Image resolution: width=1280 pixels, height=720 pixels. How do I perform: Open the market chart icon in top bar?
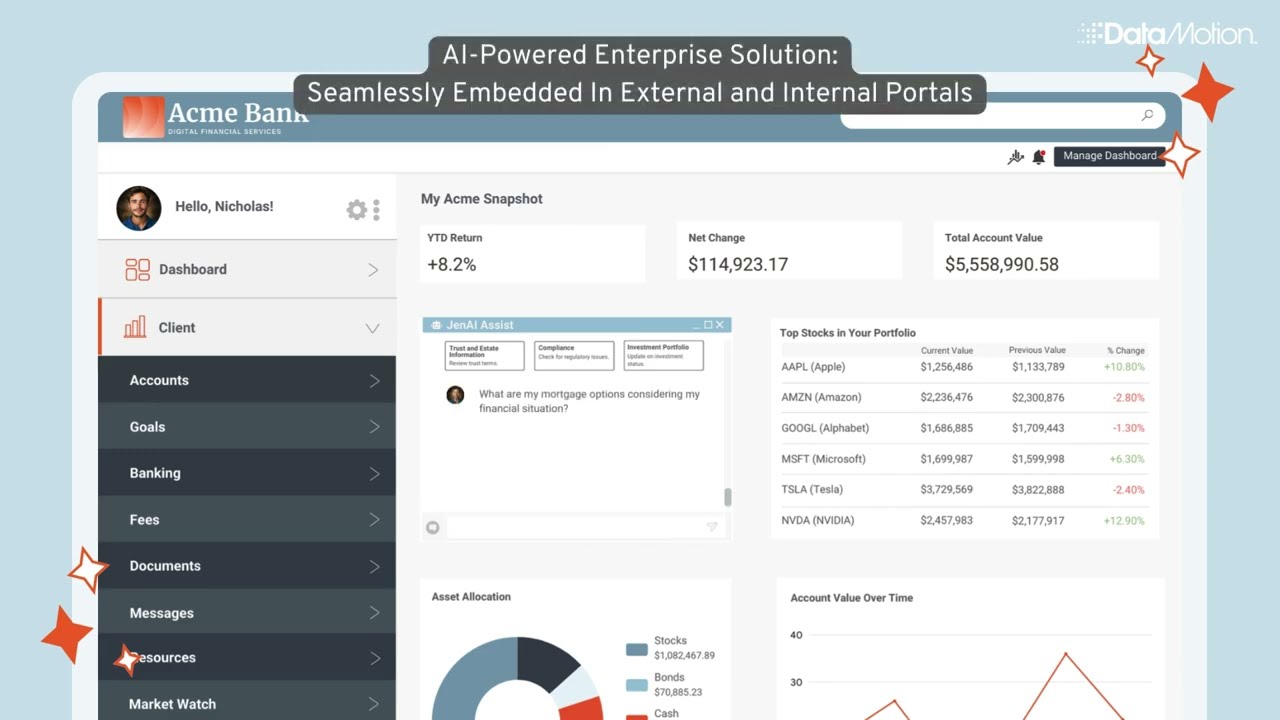[x=1016, y=156]
